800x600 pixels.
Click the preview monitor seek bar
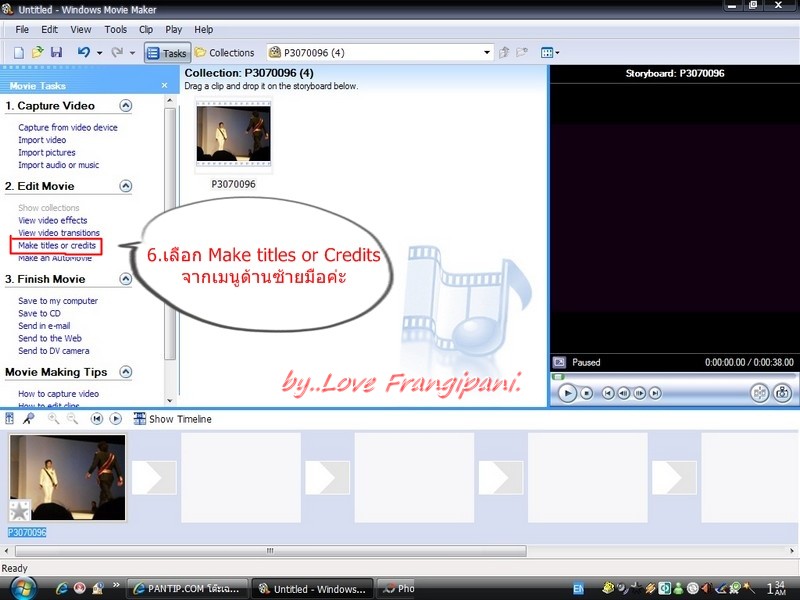[673, 377]
